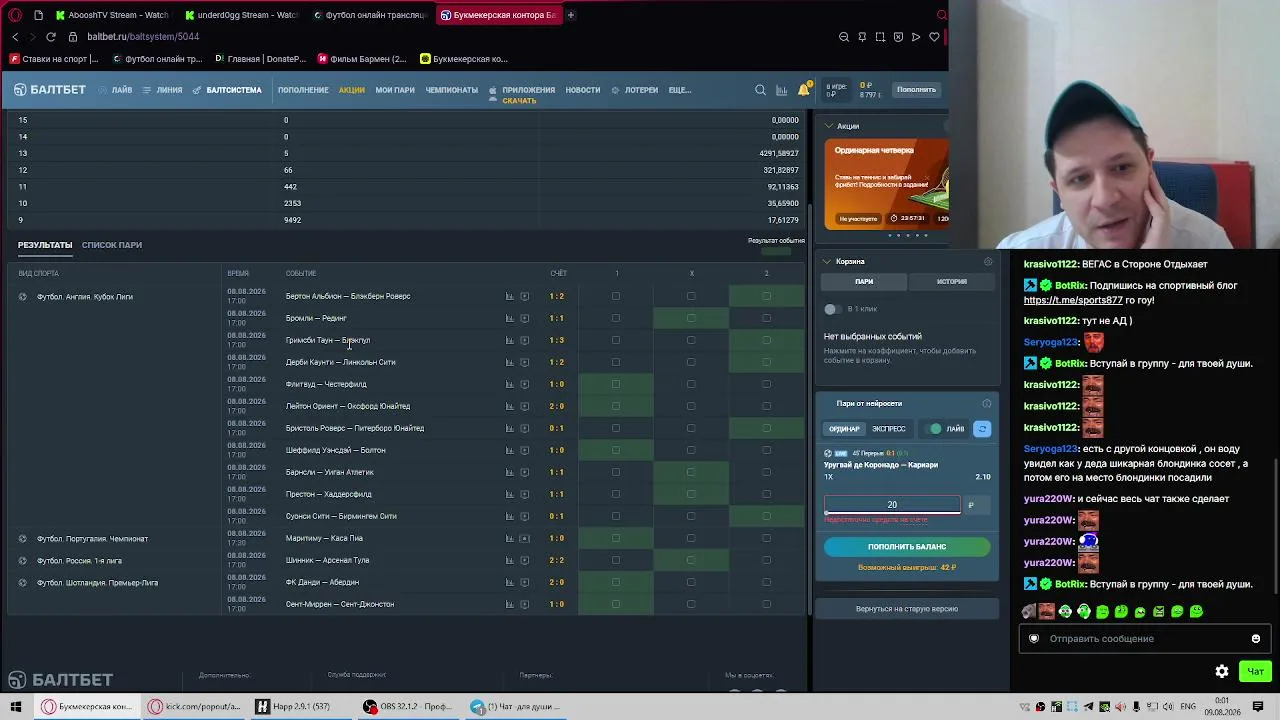Click the Пополнить button in header

tap(916, 90)
